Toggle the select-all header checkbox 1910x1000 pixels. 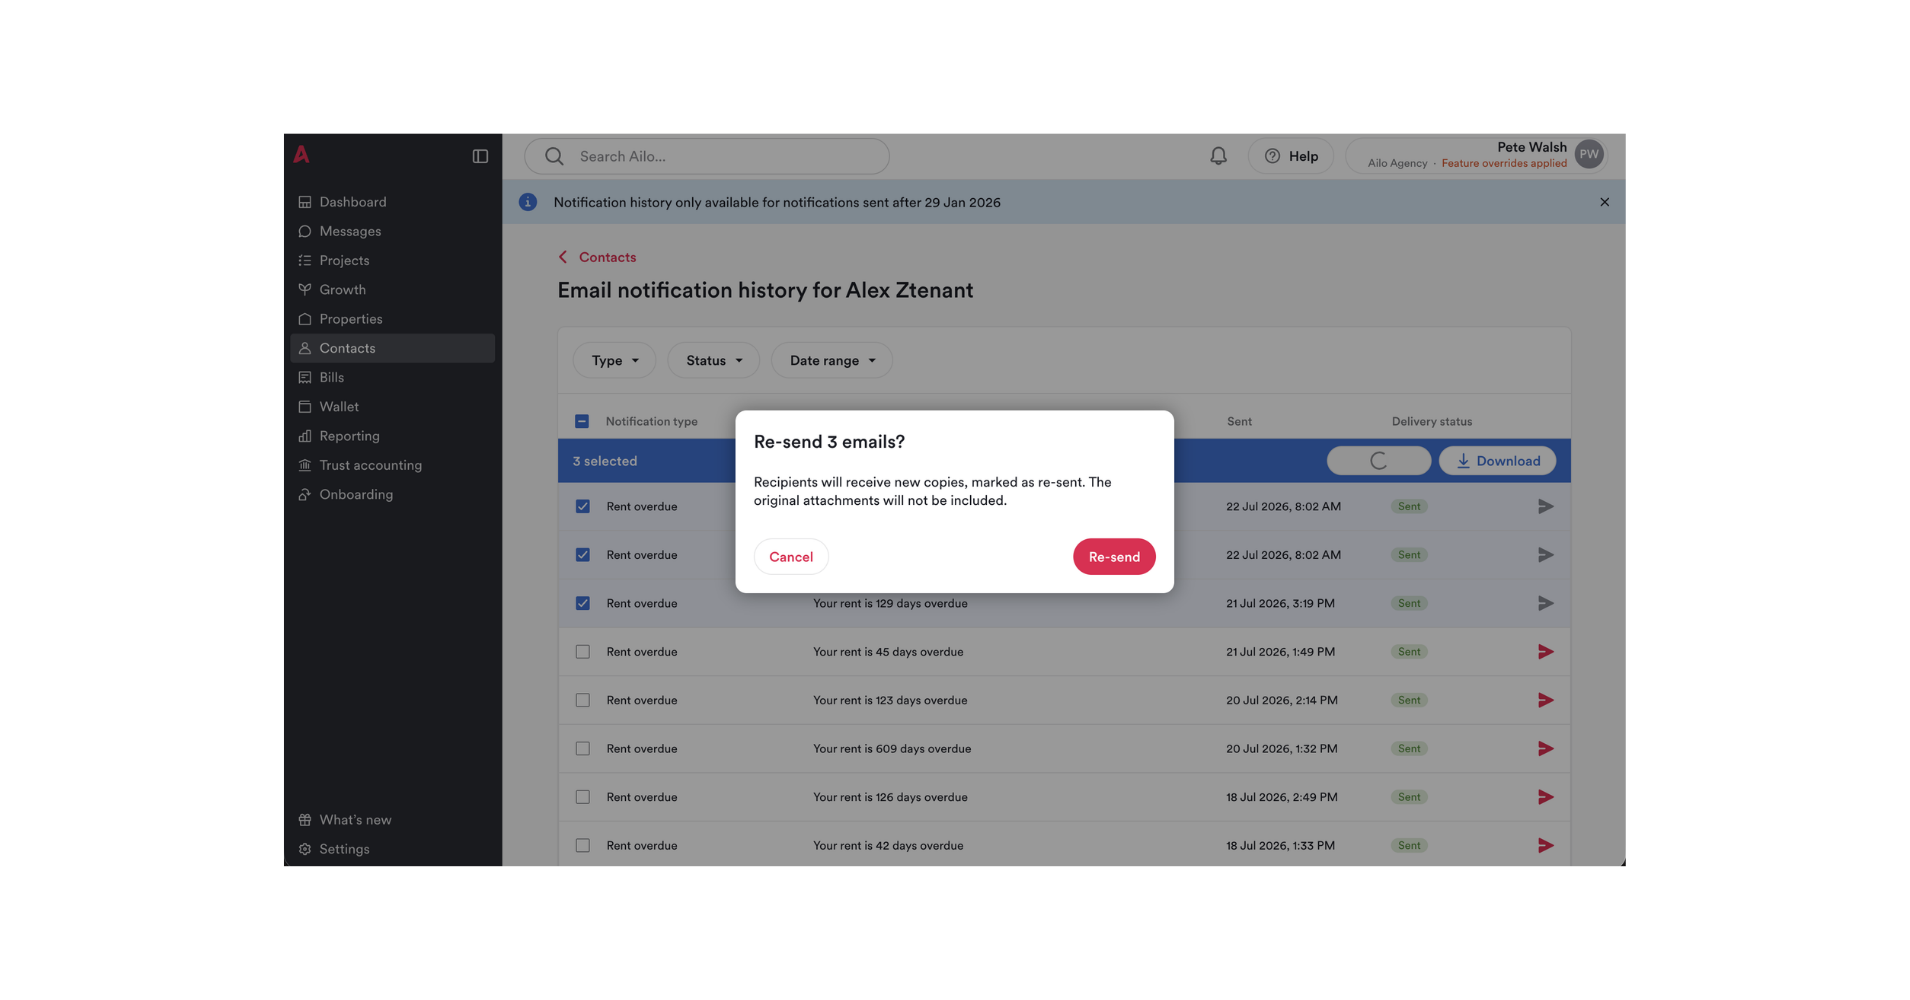(582, 421)
